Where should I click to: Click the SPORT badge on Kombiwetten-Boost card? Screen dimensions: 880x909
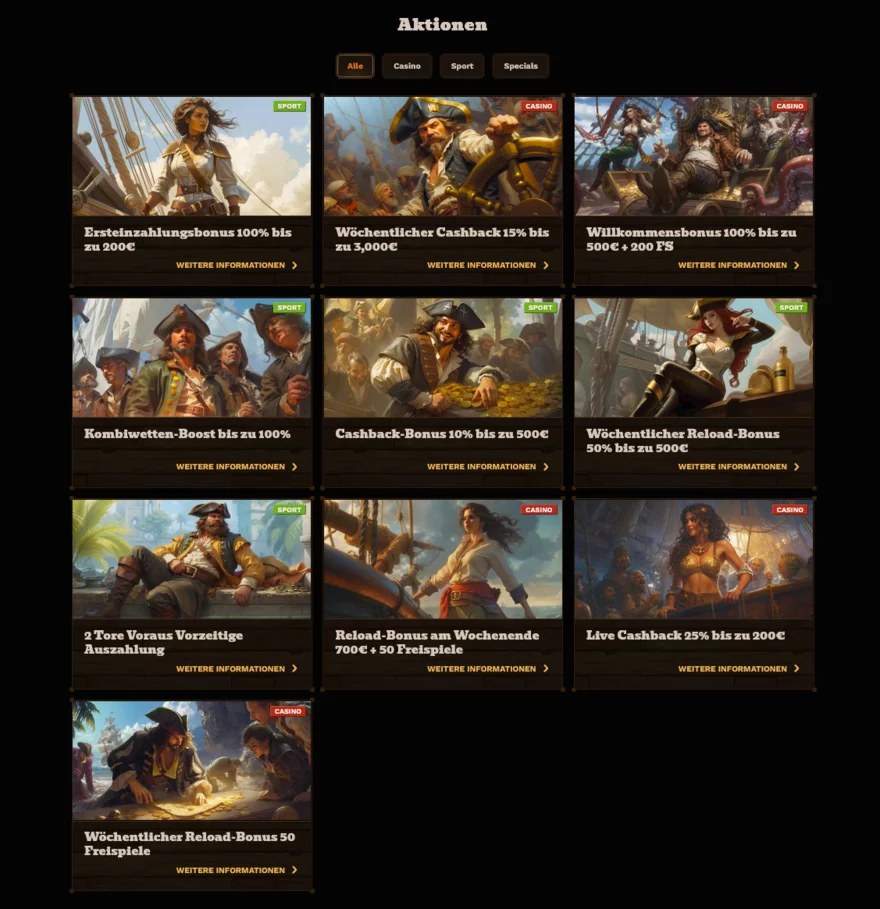pos(289,308)
